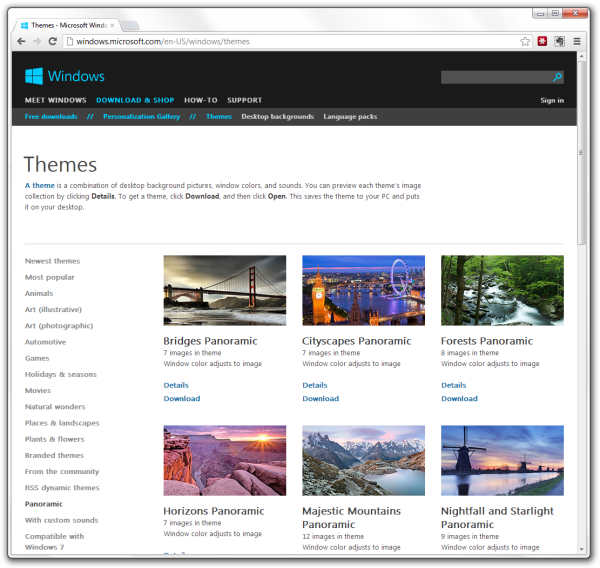Select Automotive category
This screenshot has height=568, width=600.
click(46, 342)
